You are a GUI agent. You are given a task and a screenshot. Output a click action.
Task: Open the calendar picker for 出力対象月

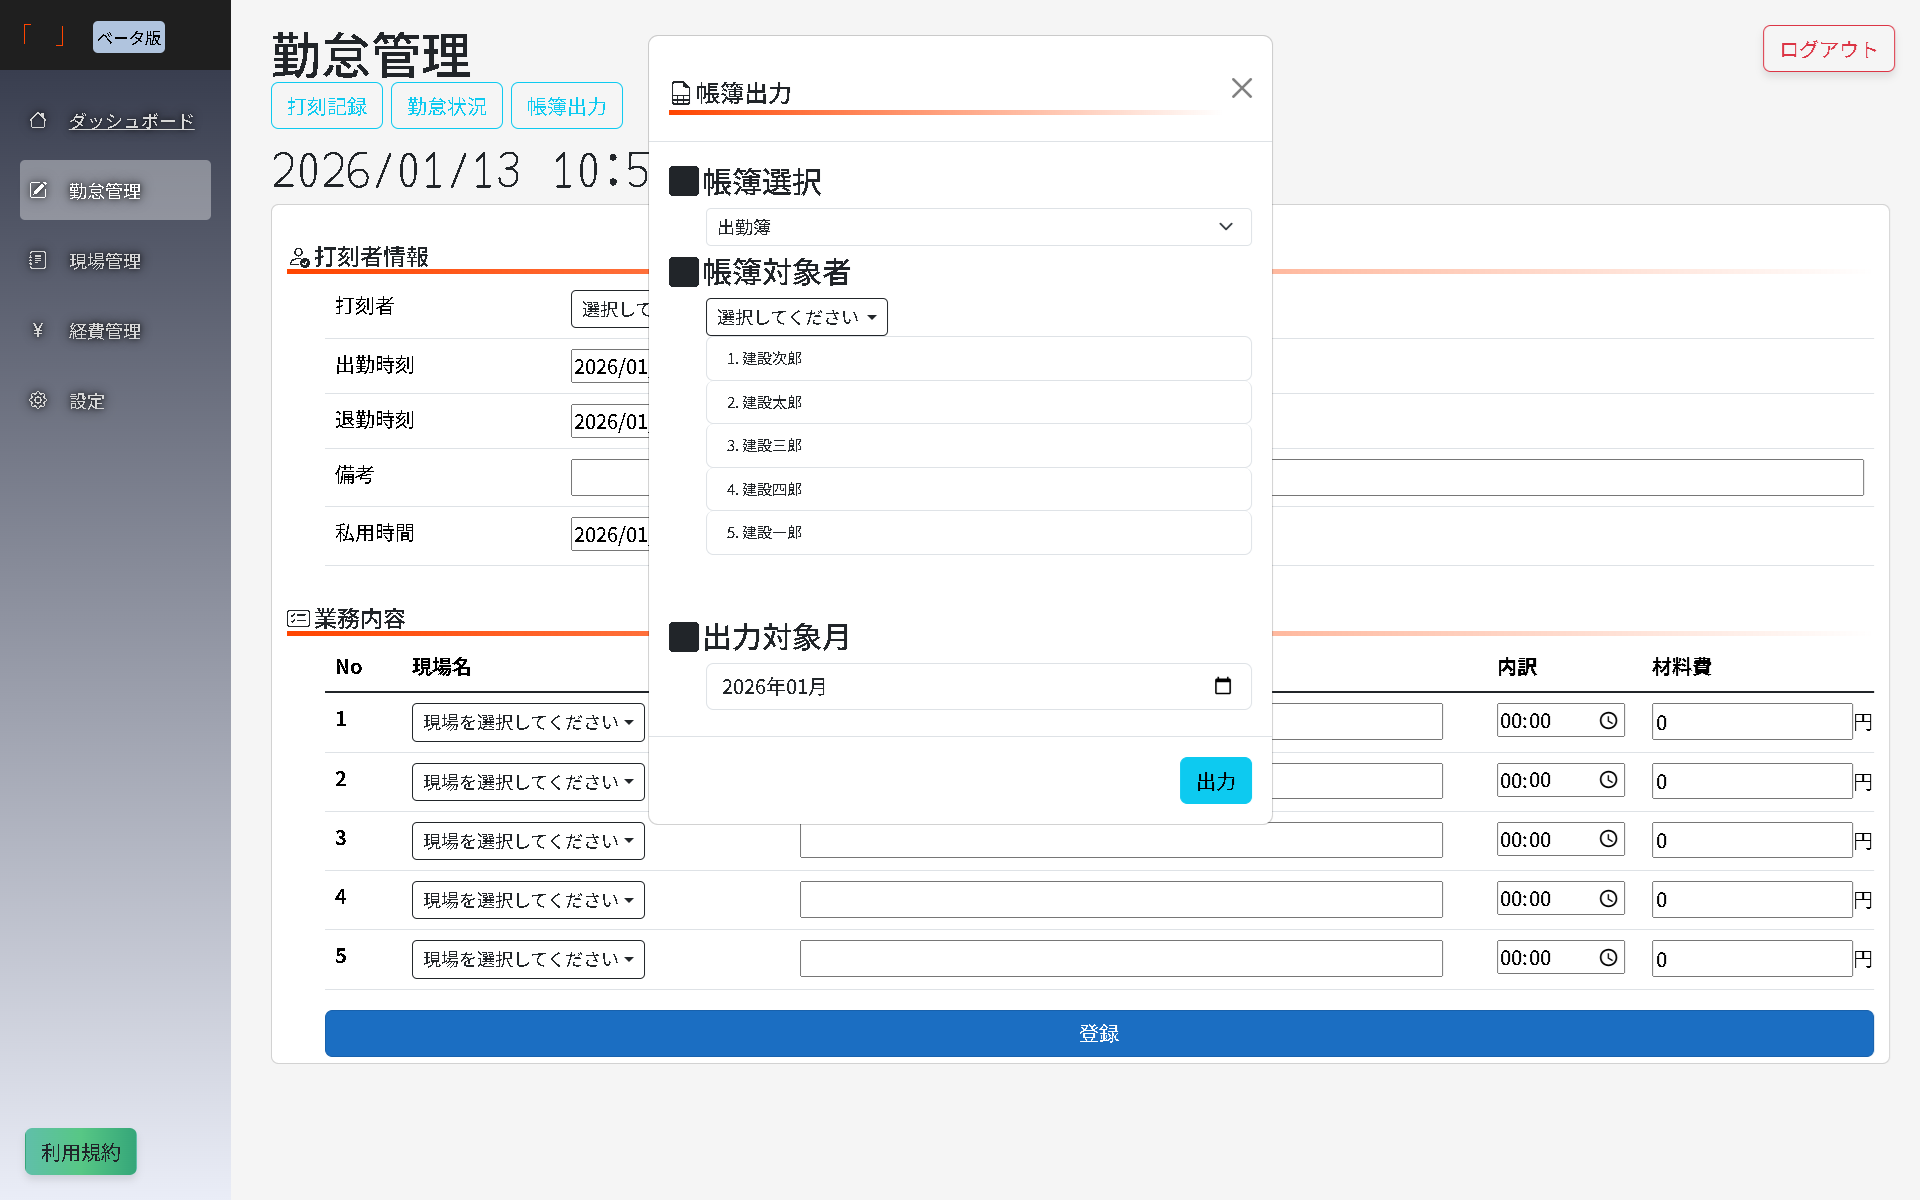click(x=1224, y=686)
